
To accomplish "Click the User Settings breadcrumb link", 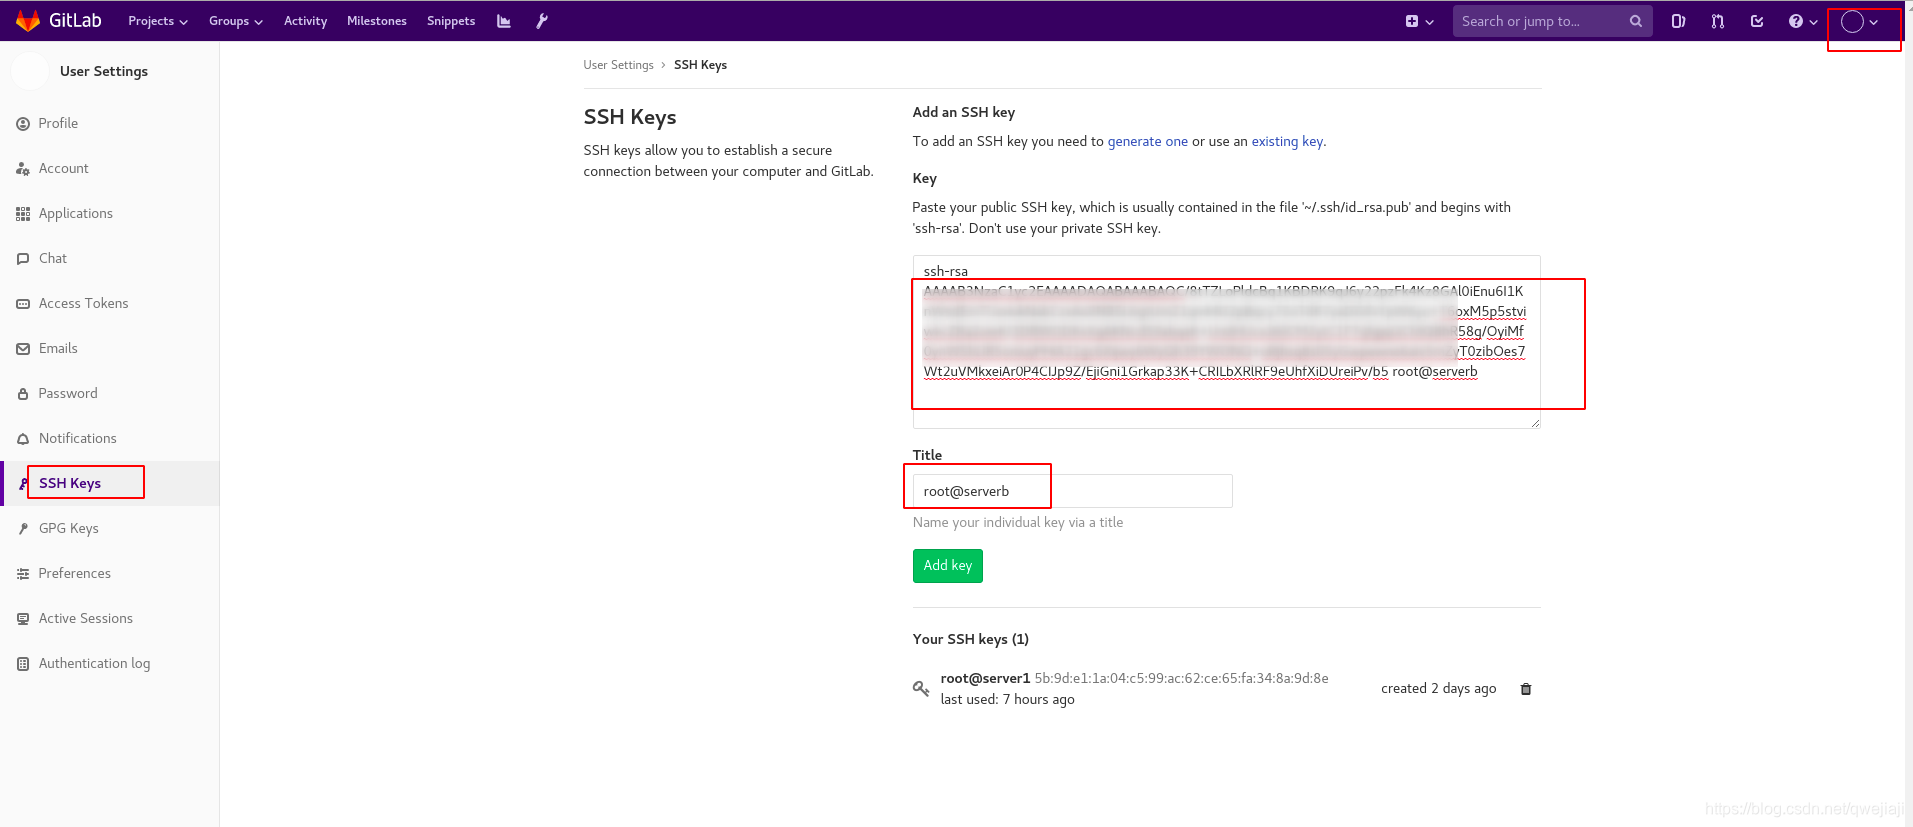I will tap(618, 65).
